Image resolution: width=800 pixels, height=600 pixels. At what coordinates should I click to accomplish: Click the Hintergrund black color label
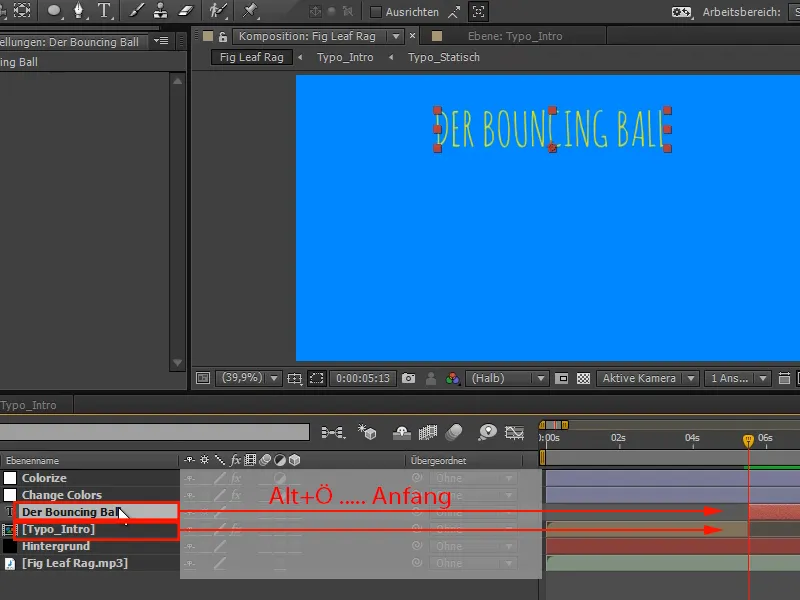point(10,546)
